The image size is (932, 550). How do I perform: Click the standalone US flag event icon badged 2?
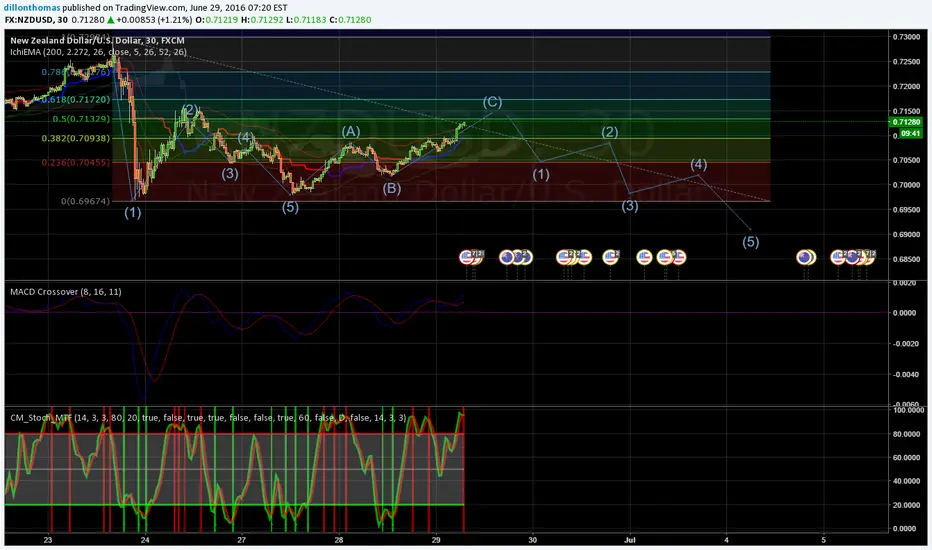coord(610,257)
